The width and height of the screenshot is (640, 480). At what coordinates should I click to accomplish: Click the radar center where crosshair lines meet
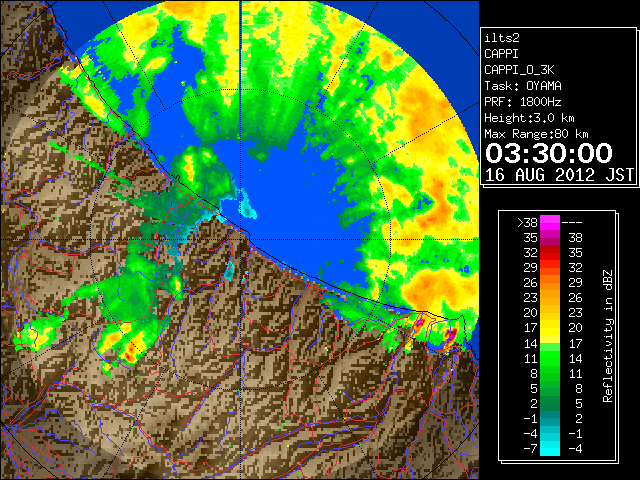[x=241, y=240]
